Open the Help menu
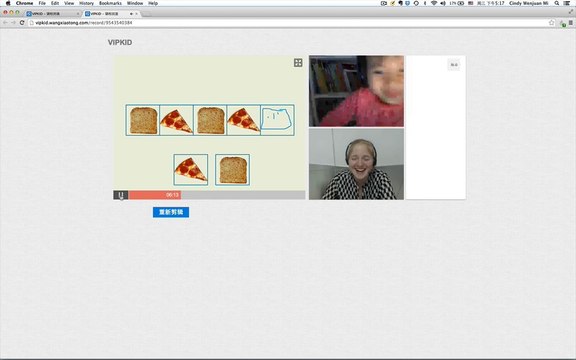This screenshot has height=360, width=576. (x=153, y=3)
